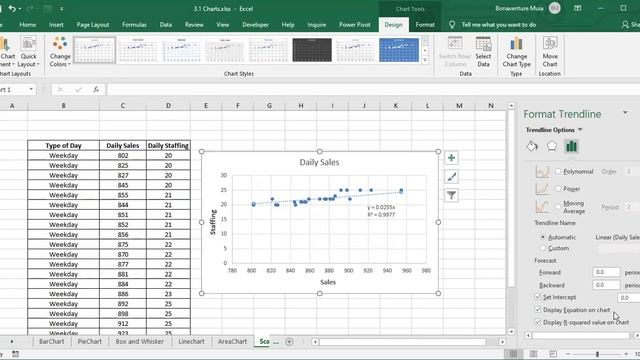Screen dimensions: 640x360
Task: Switch to Page Layout view icon
Action: tap(533, 353)
